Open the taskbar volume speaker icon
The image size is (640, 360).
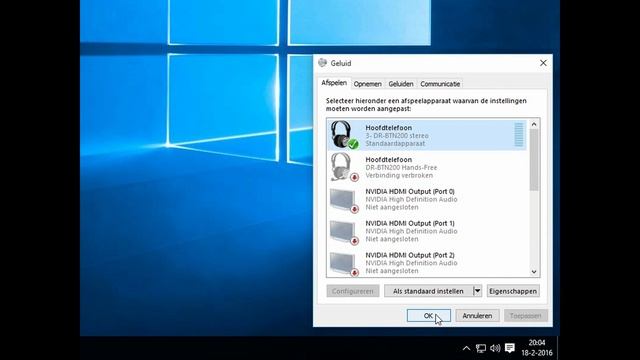495,348
